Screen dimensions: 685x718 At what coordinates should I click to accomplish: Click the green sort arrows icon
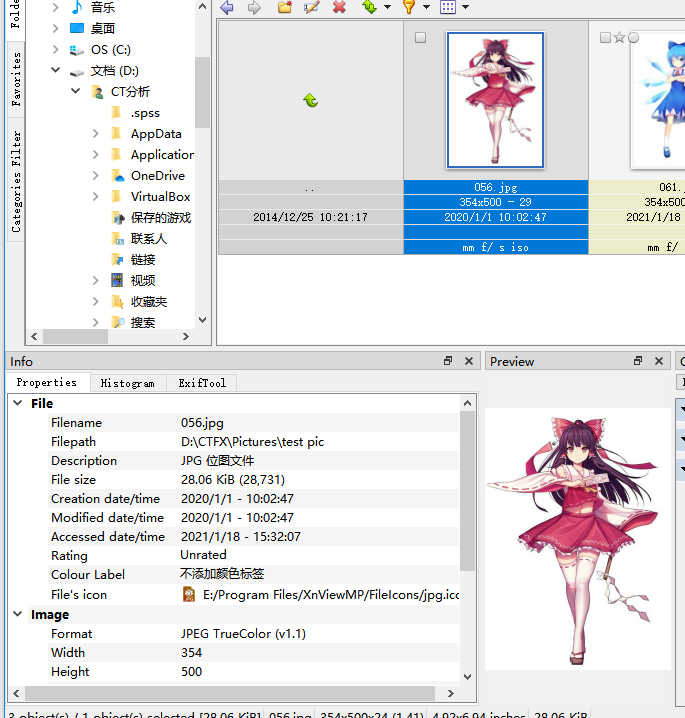click(x=369, y=7)
